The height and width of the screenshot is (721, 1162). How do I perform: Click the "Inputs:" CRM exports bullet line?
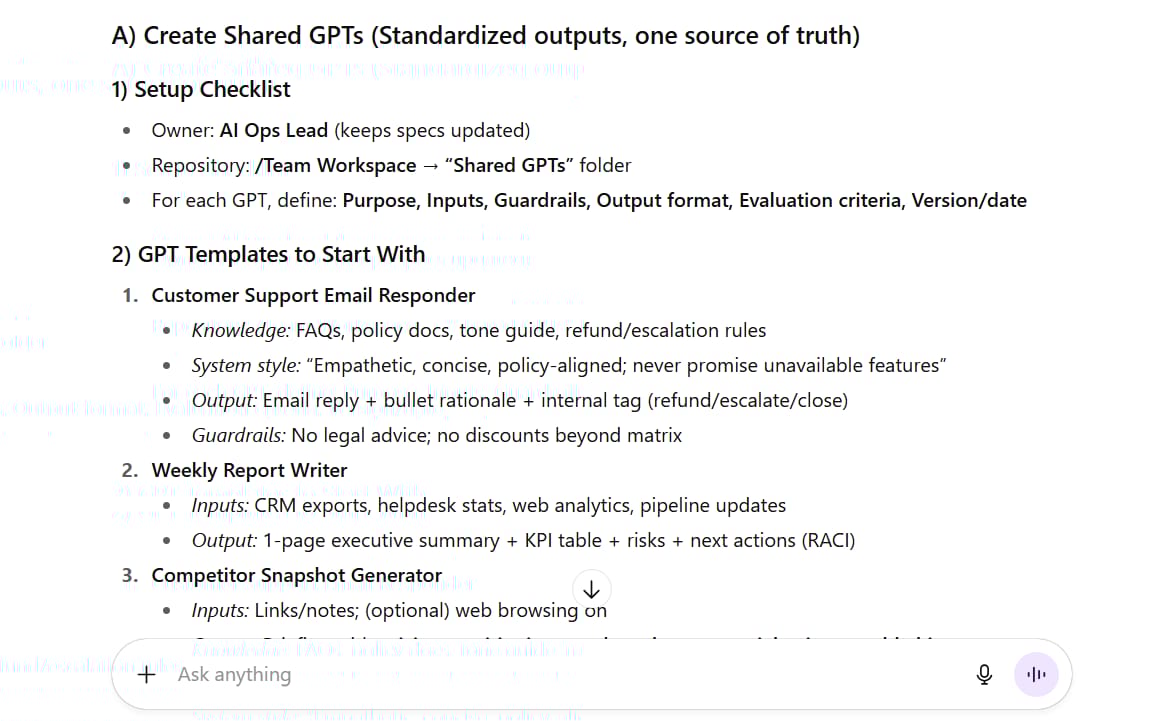click(x=488, y=506)
